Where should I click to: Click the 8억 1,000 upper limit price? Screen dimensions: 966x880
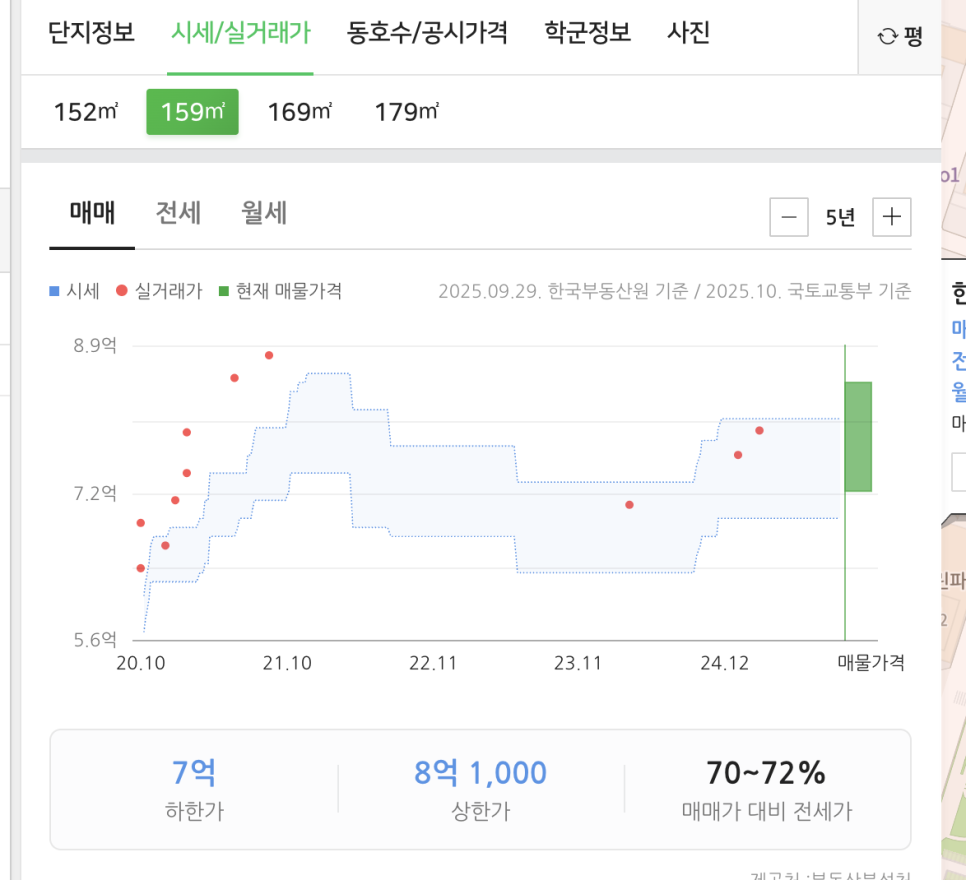coord(480,773)
